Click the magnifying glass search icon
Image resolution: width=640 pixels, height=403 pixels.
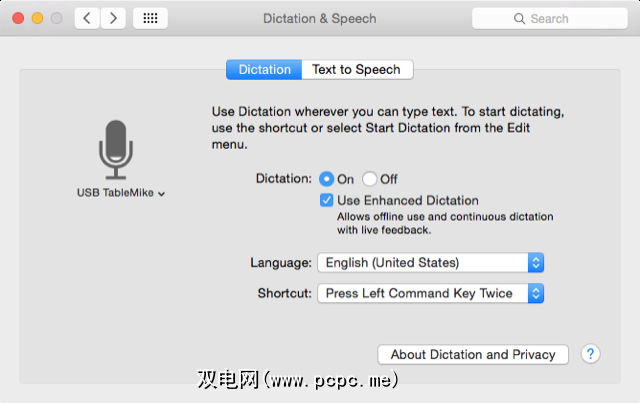[x=518, y=19]
